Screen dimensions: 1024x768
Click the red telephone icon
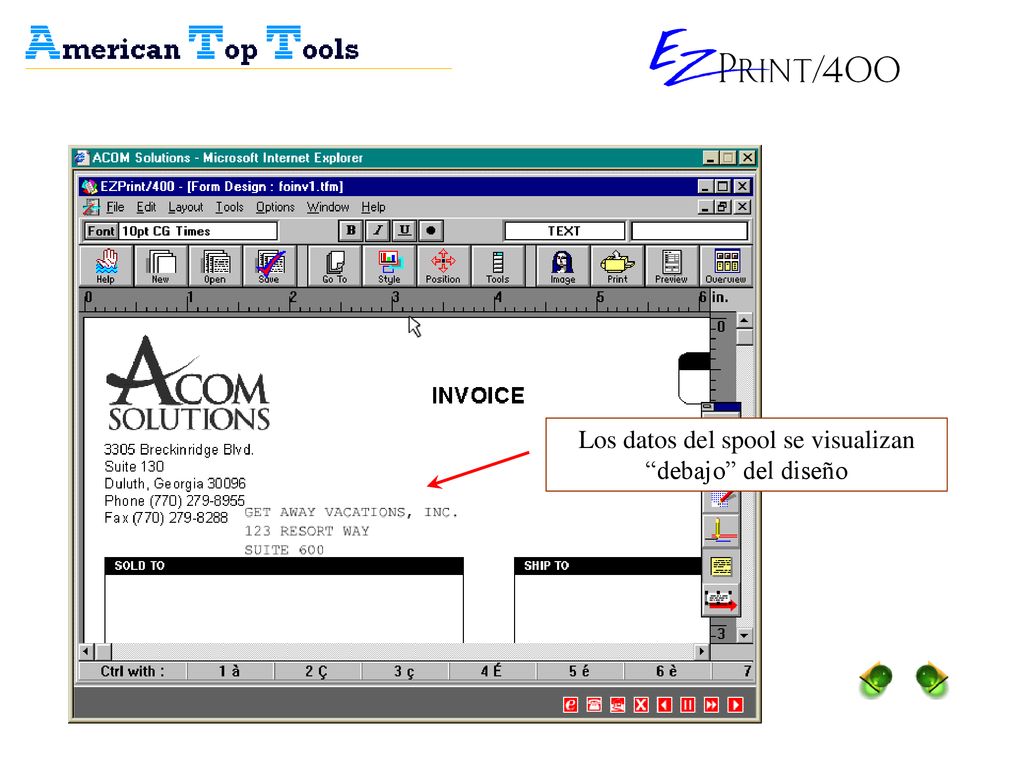pos(594,705)
